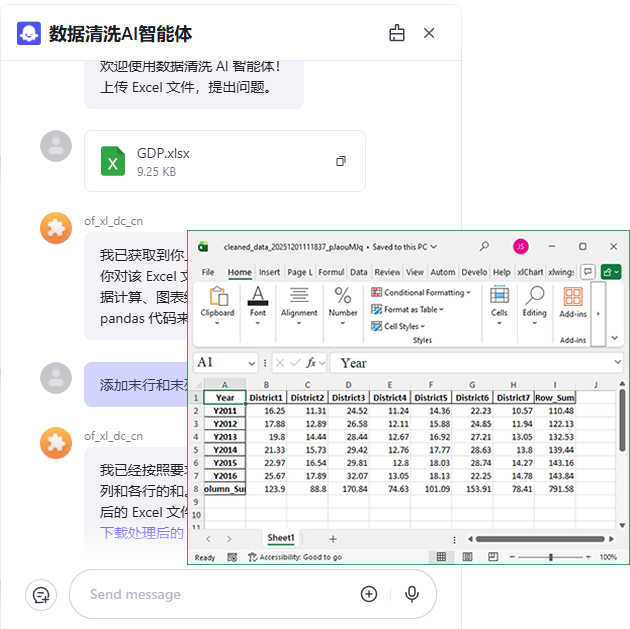Switch to Page Layout view icon
The width and height of the screenshot is (630, 629).
(467, 556)
